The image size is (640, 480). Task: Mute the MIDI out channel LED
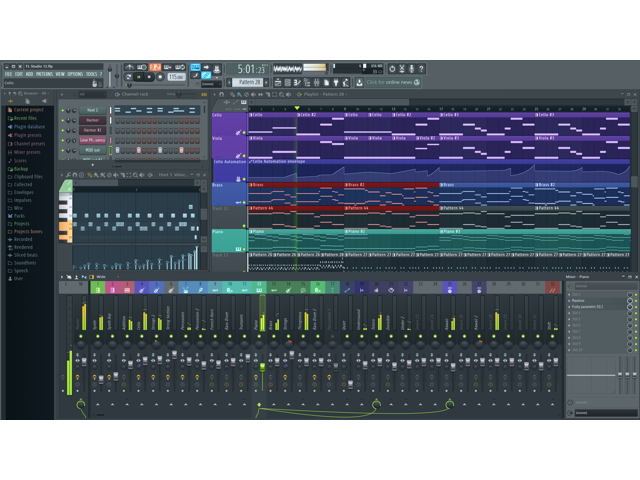[63, 150]
